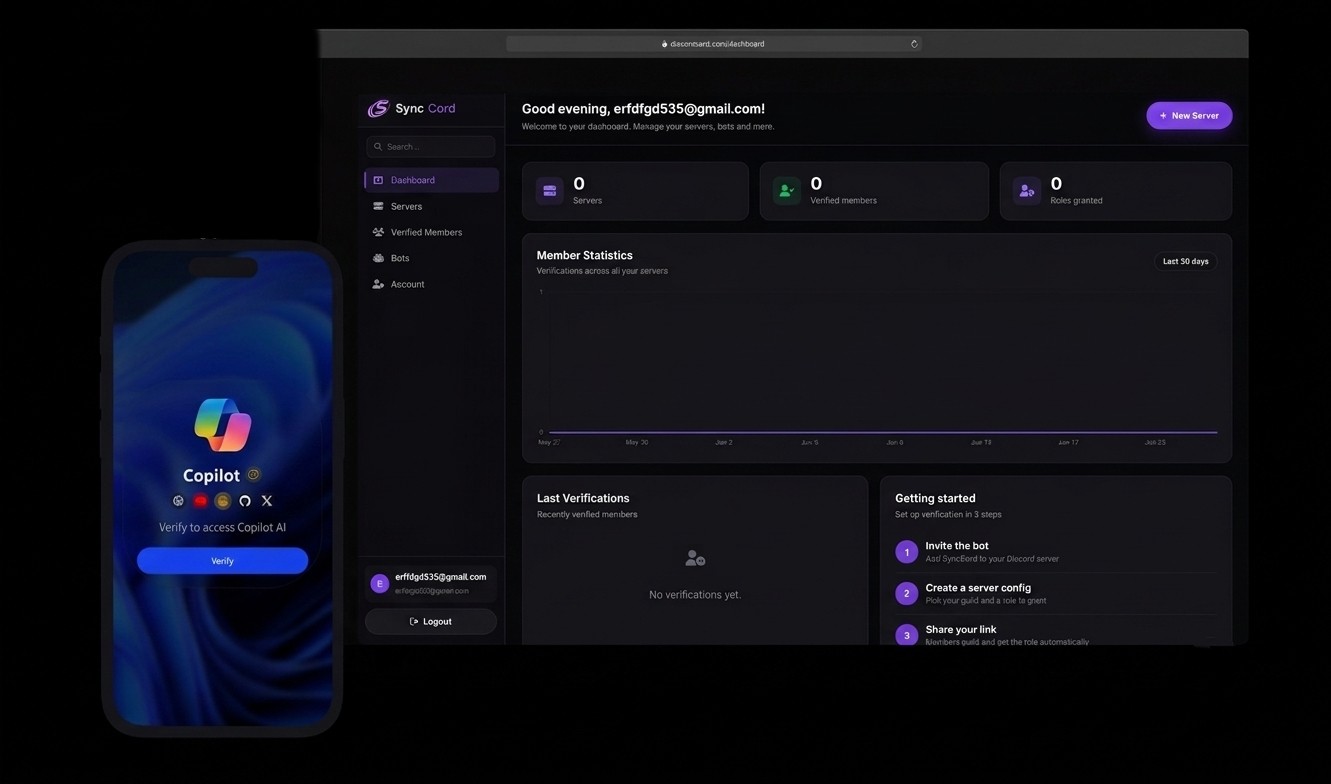Image resolution: width=1331 pixels, height=784 pixels.
Task: Click the green Verified members card icon
Action: point(787,191)
